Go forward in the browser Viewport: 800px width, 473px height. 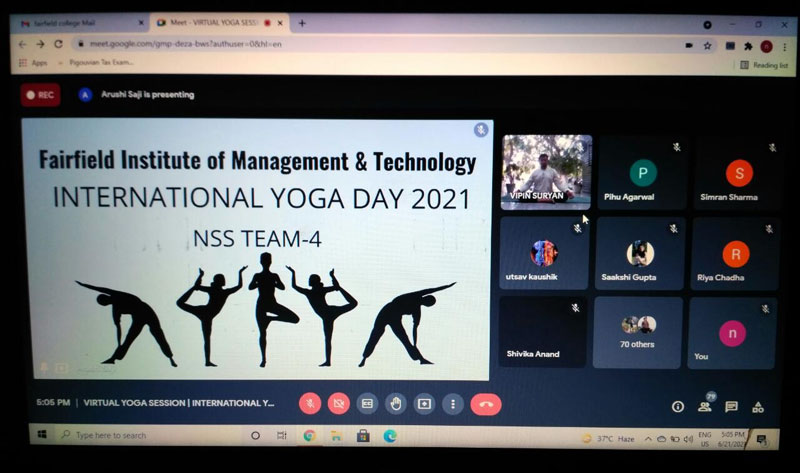pos(41,44)
